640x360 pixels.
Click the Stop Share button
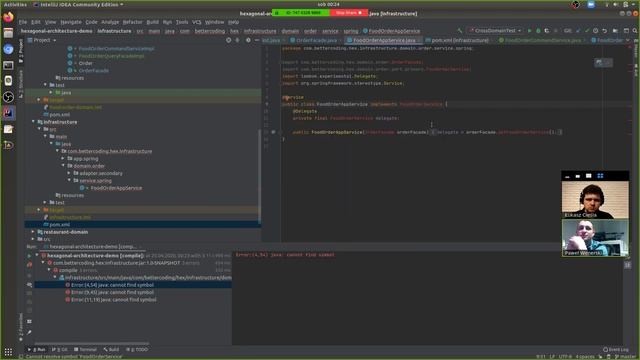click(x=348, y=13)
